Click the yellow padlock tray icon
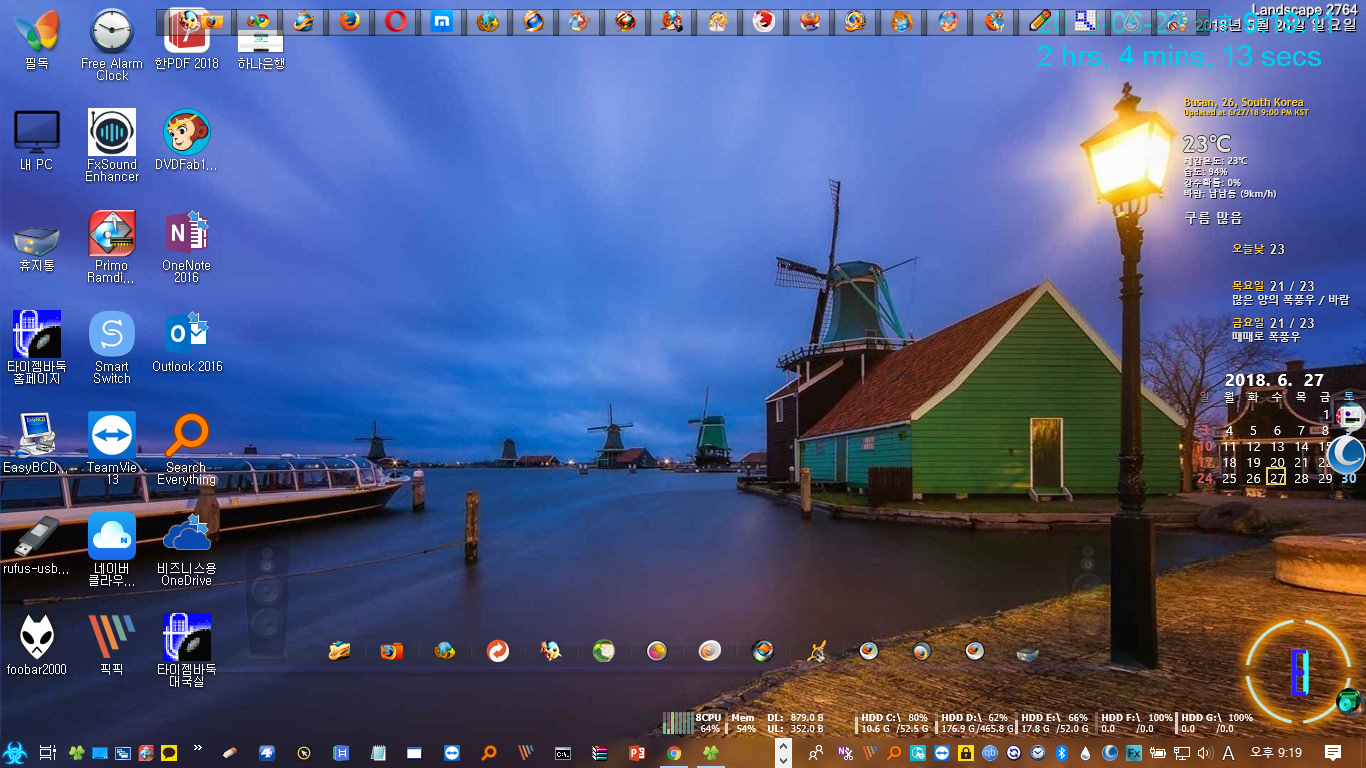 [966, 753]
